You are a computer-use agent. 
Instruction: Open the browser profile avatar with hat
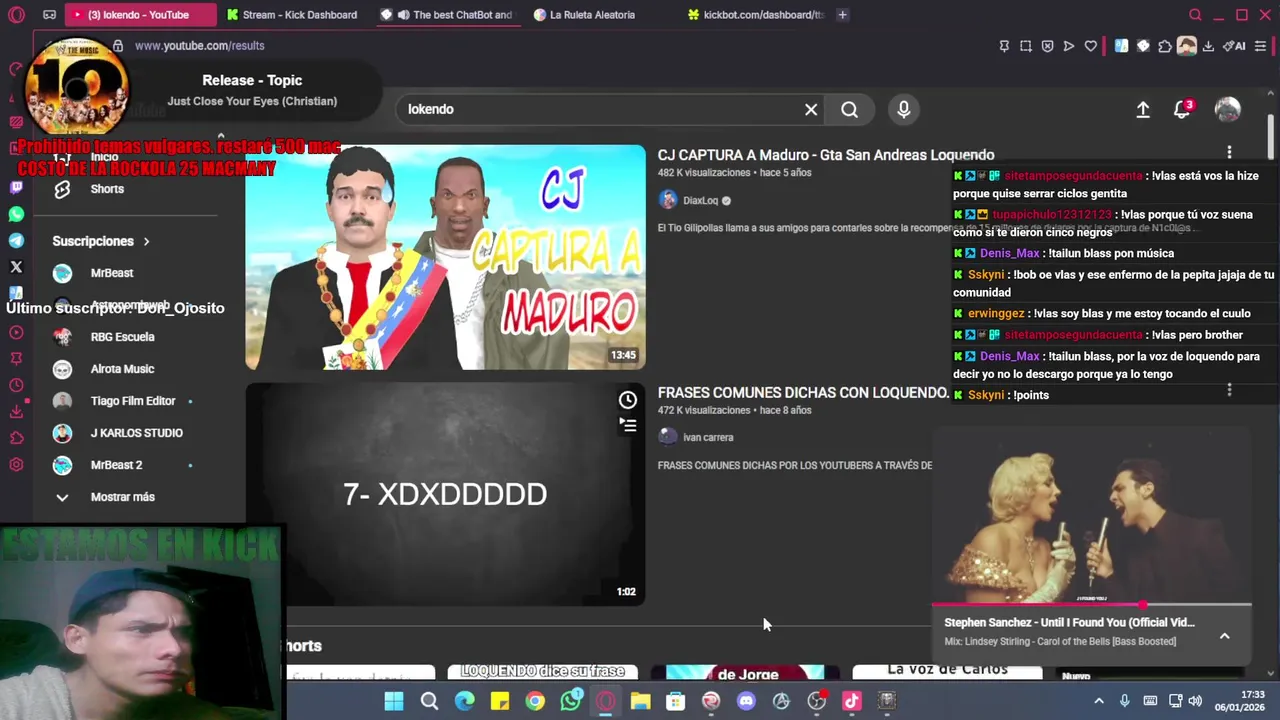coord(1187,46)
